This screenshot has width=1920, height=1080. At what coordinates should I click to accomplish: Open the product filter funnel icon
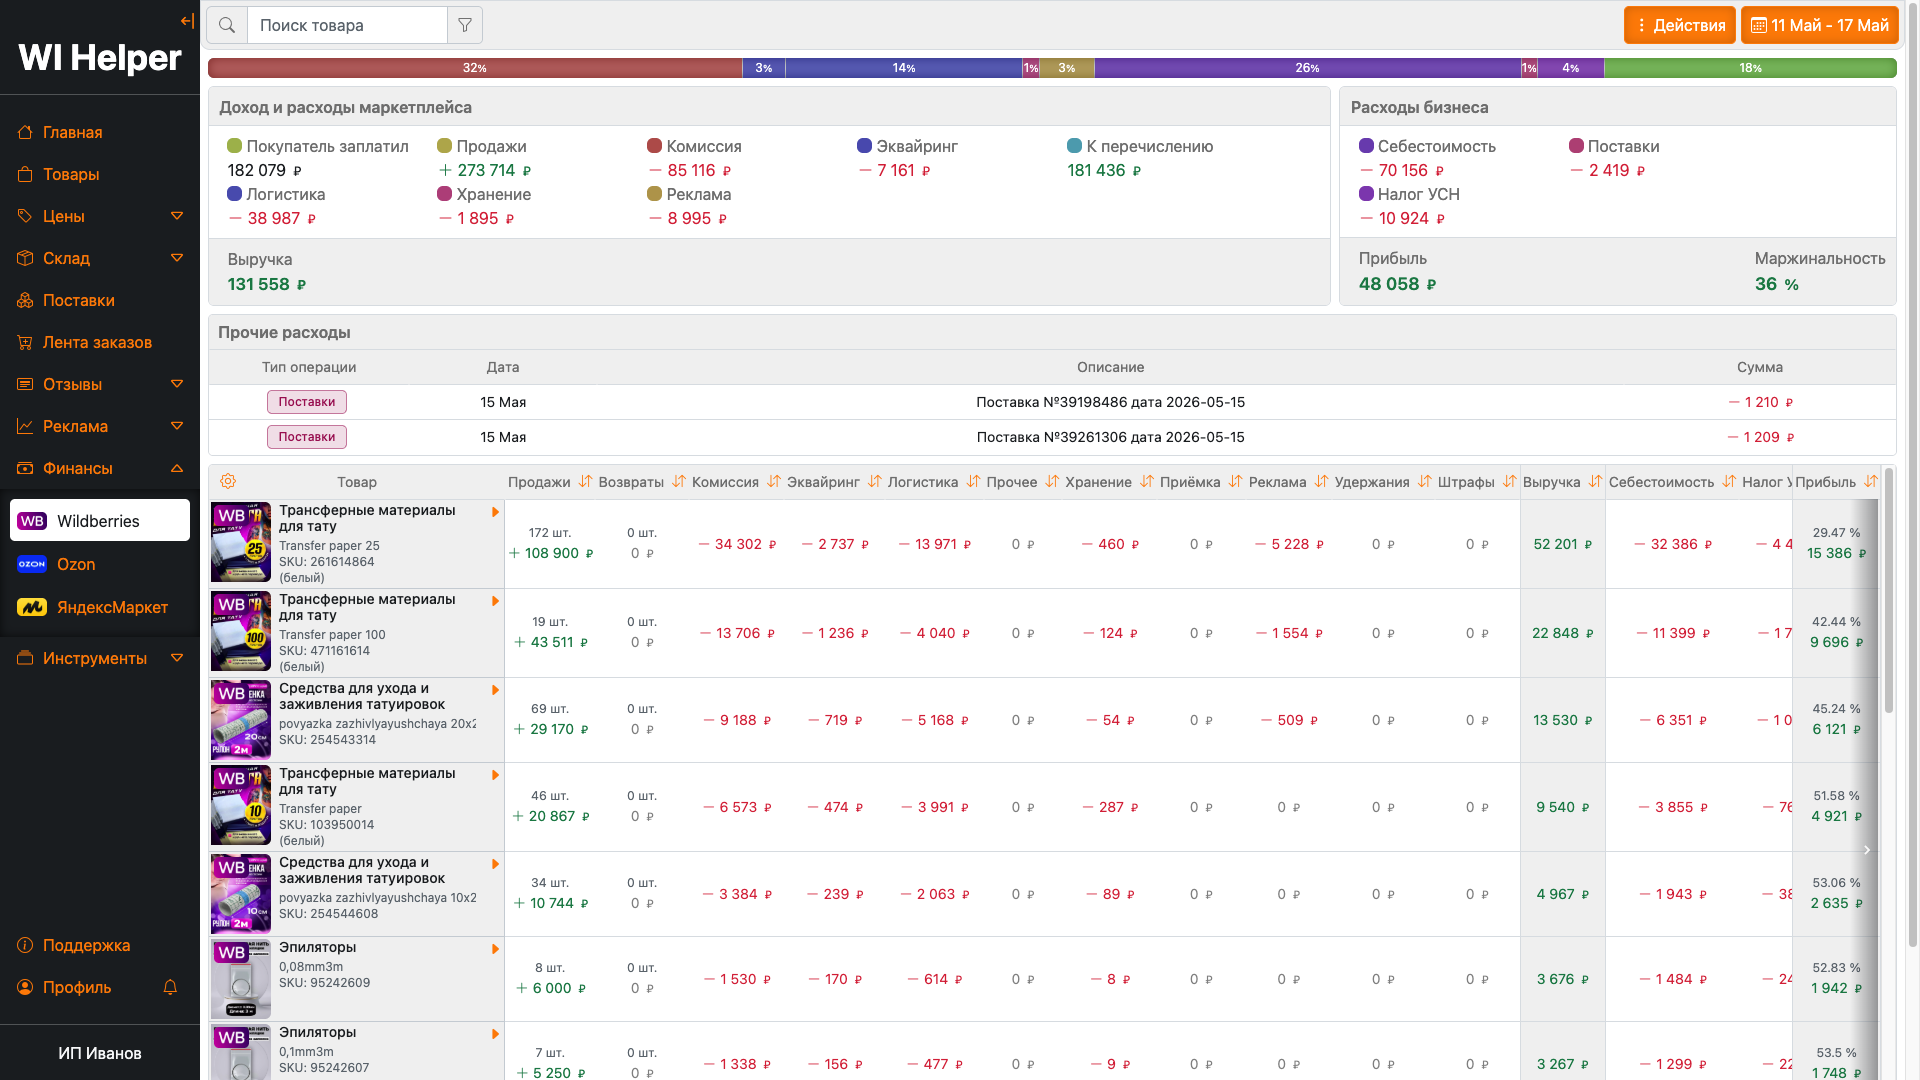pyautogui.click(x=465, y=25)
